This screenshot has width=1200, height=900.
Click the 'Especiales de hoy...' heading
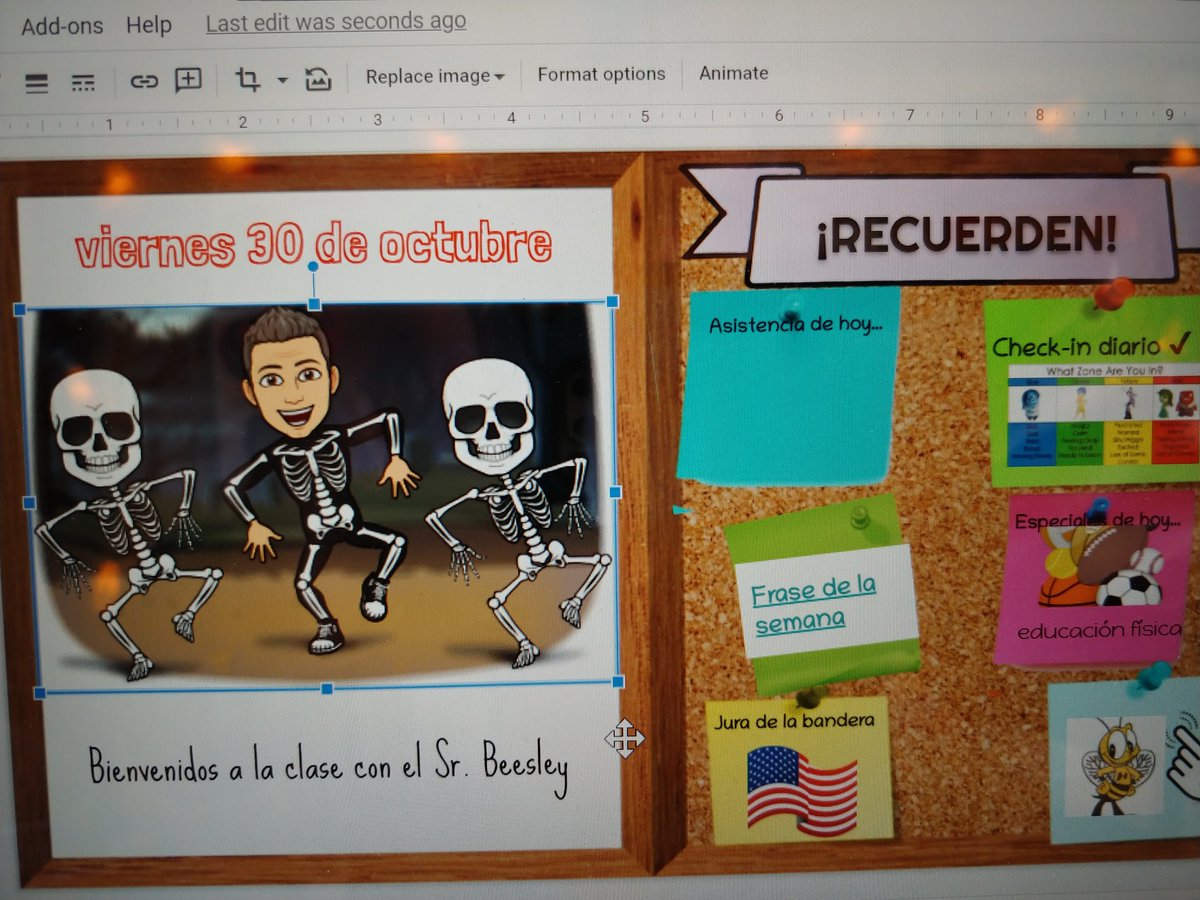(1096, 520)
